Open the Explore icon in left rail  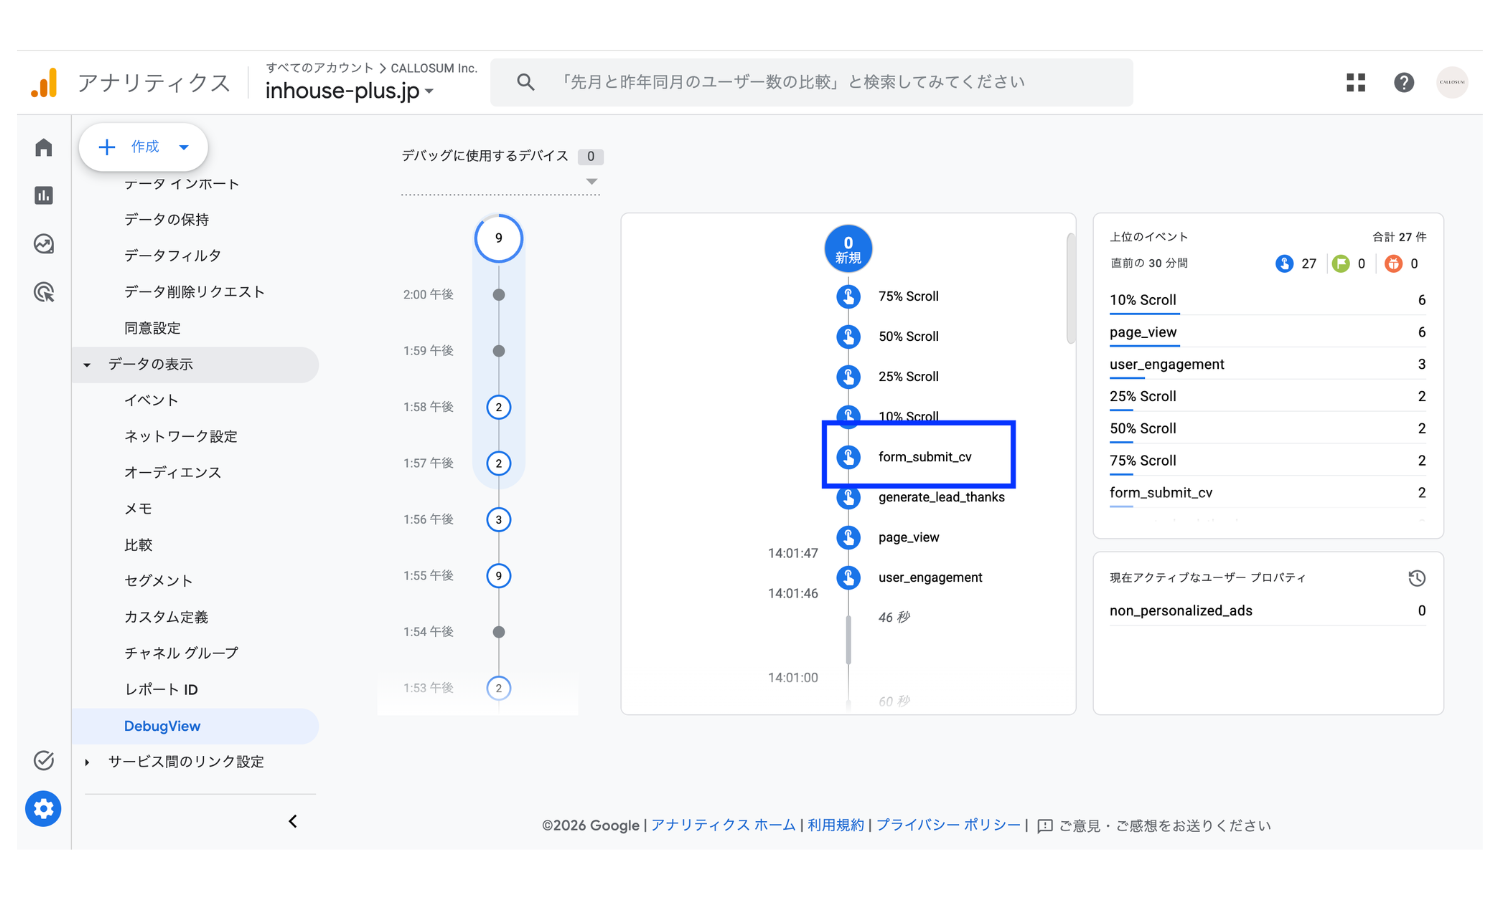tap(43, 244)
